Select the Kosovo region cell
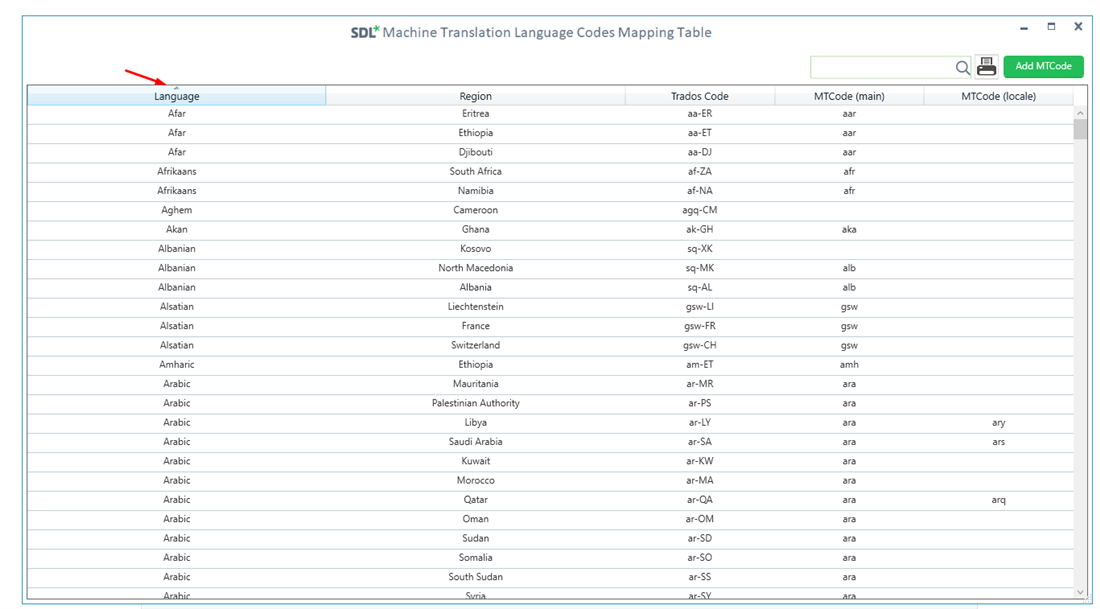This screenshot has height=609, width=1100. click(476, 248)
